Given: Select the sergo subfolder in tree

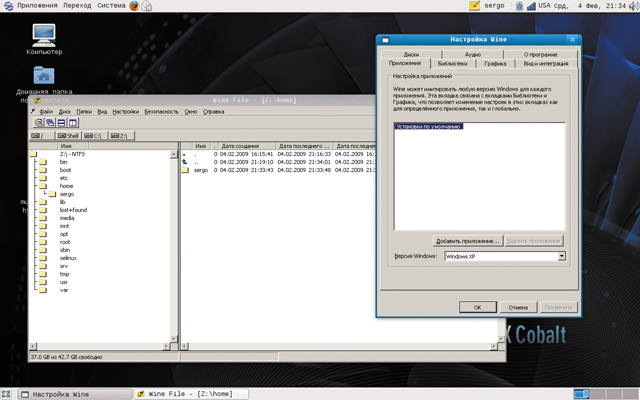Looking at the screenshot, I should [x=67, y=194].
